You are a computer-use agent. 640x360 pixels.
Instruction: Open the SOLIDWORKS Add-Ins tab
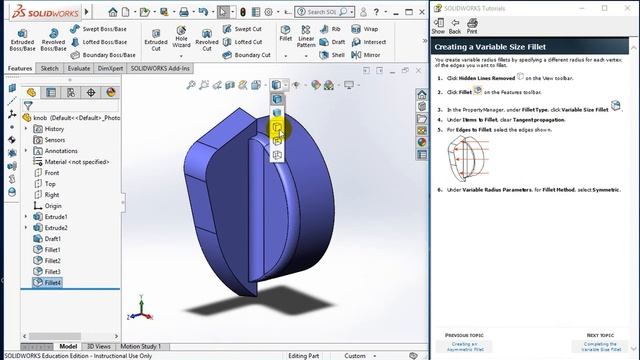(x=160, y=69)
